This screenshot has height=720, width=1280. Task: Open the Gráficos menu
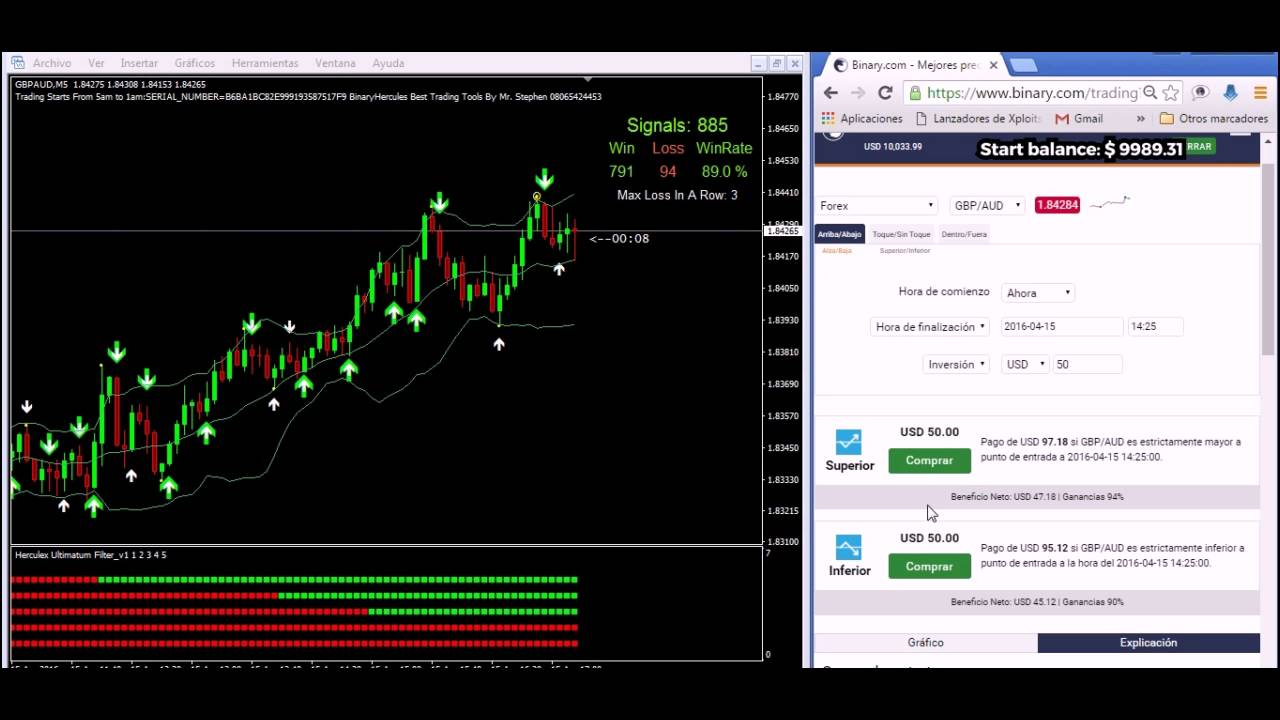tap(194, 63)
